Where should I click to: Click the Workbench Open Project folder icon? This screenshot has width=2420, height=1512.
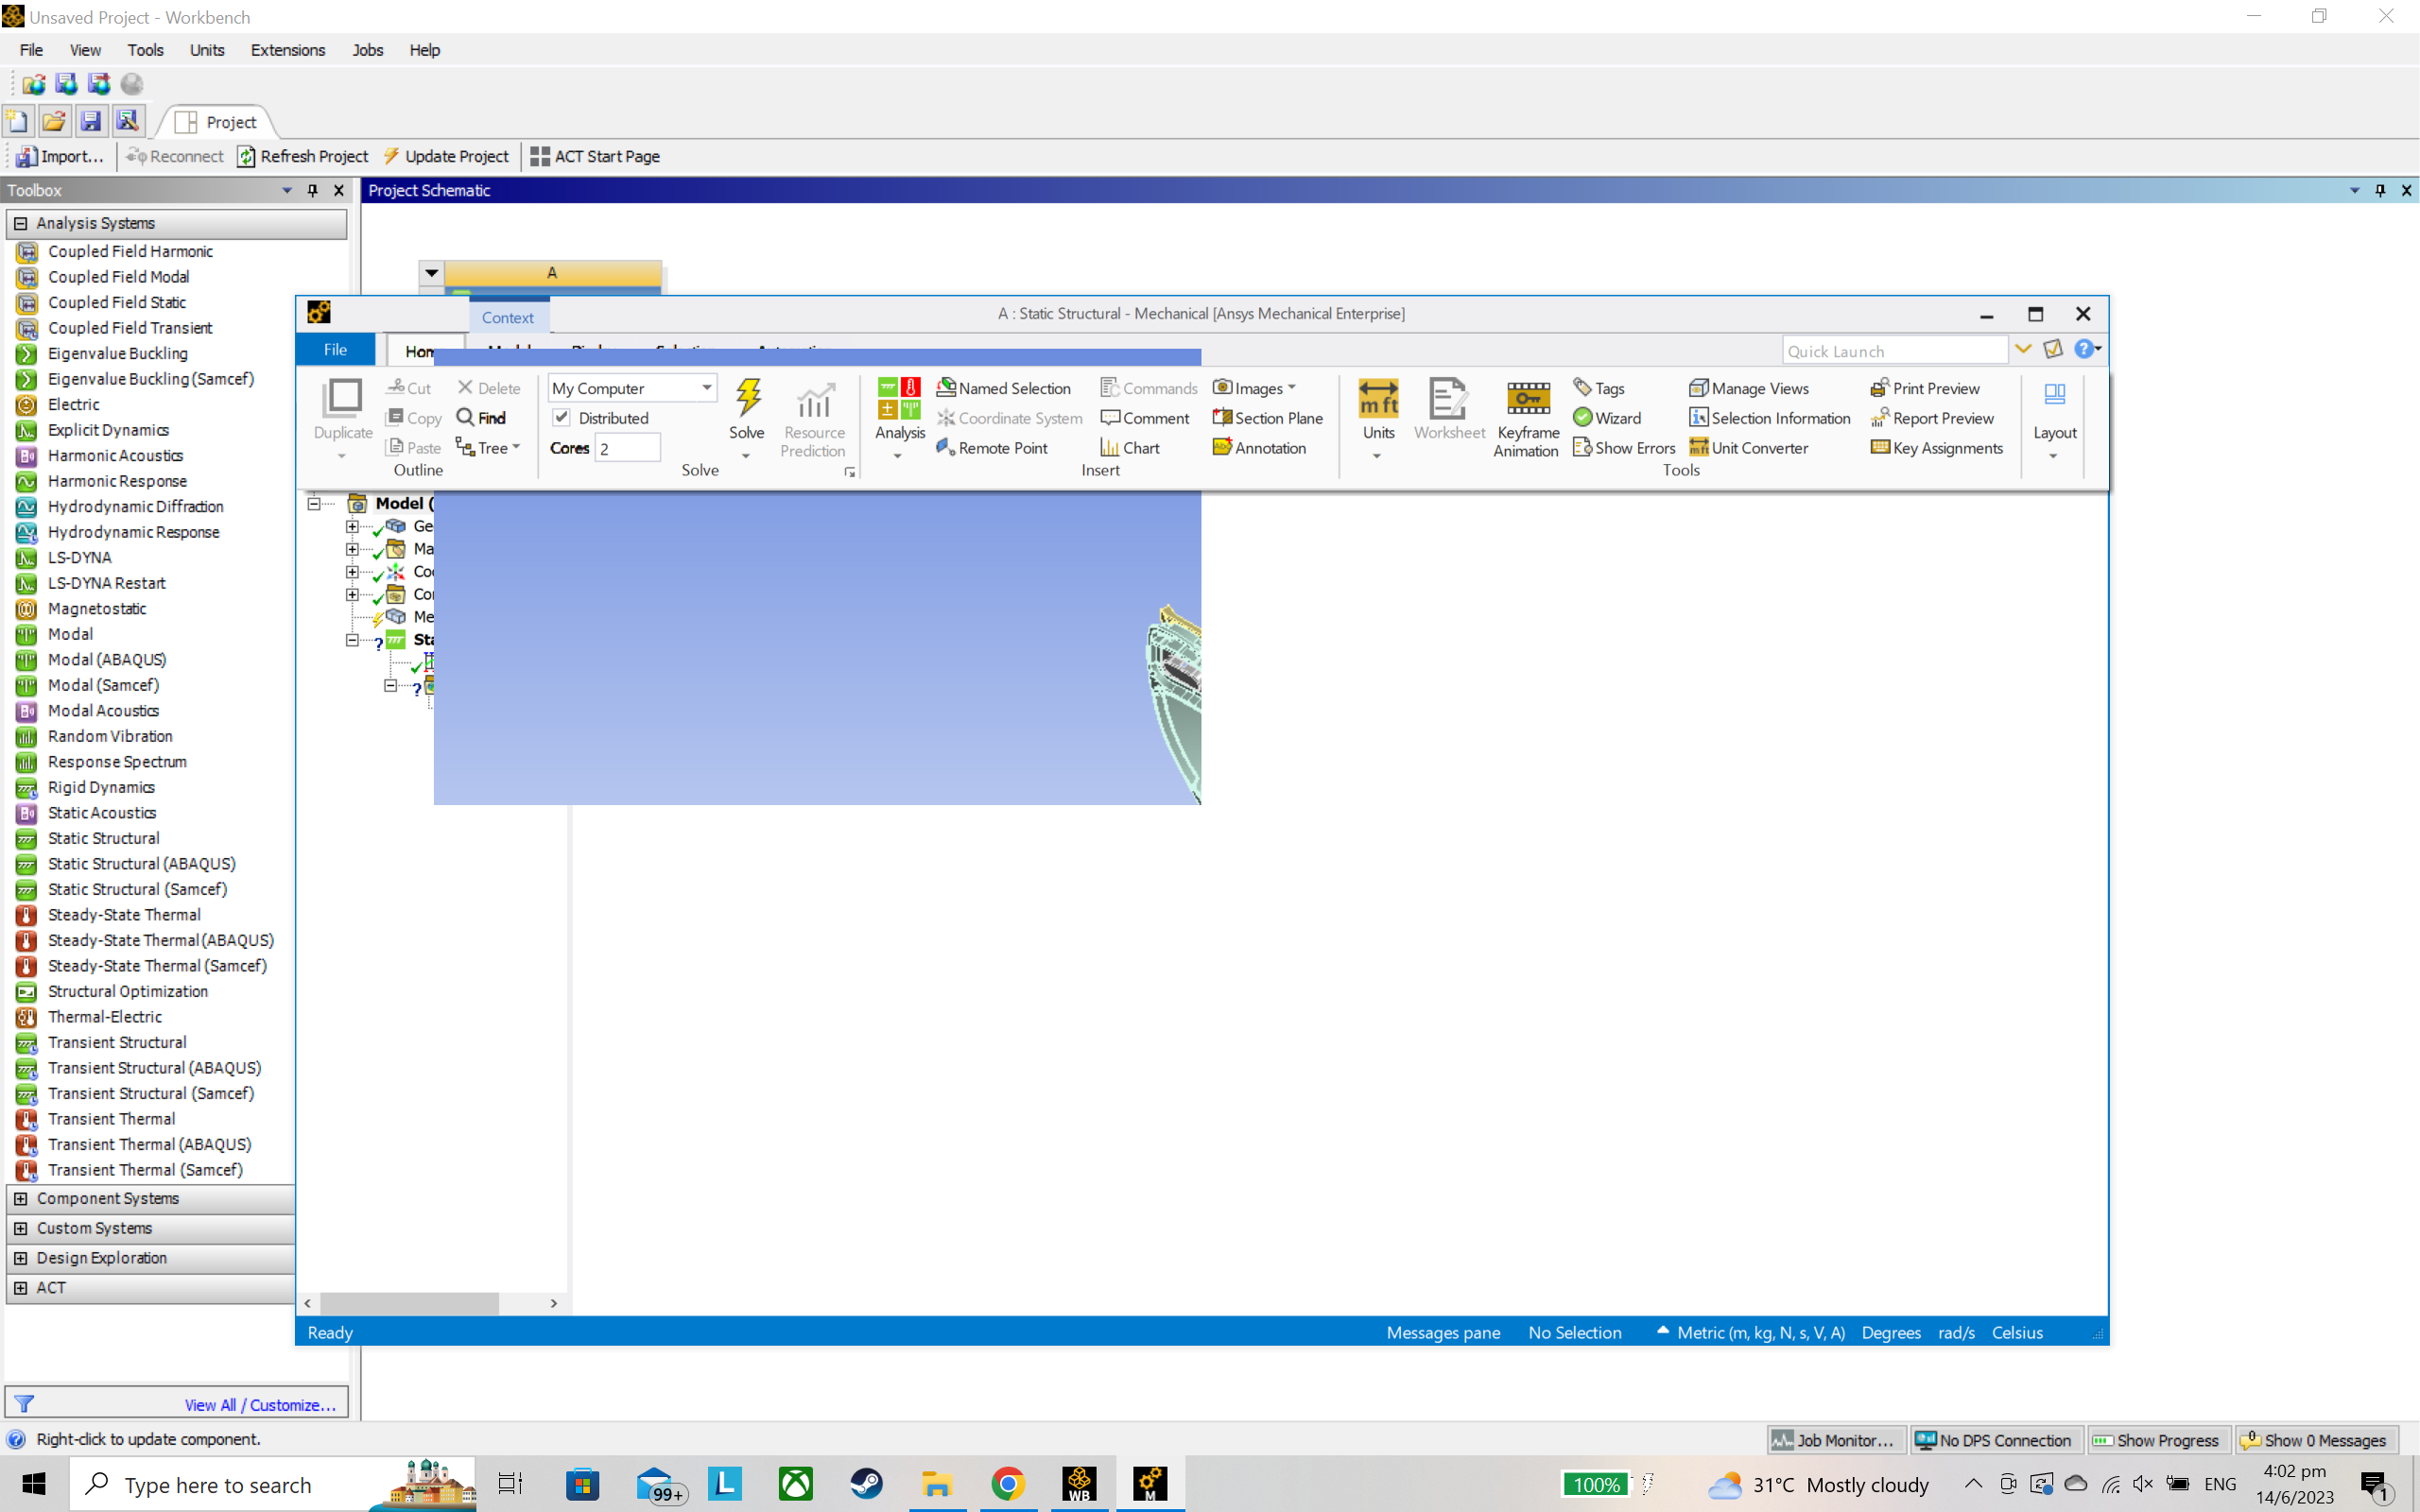54,122
